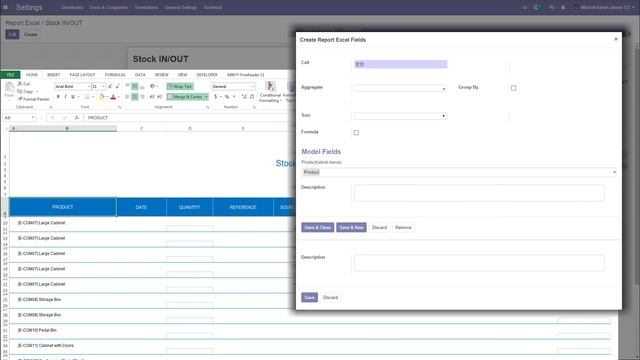The height and width of the screenshot is (360, 640).
Task: Click the Percent Style icon
Action: tap(227, 97)
